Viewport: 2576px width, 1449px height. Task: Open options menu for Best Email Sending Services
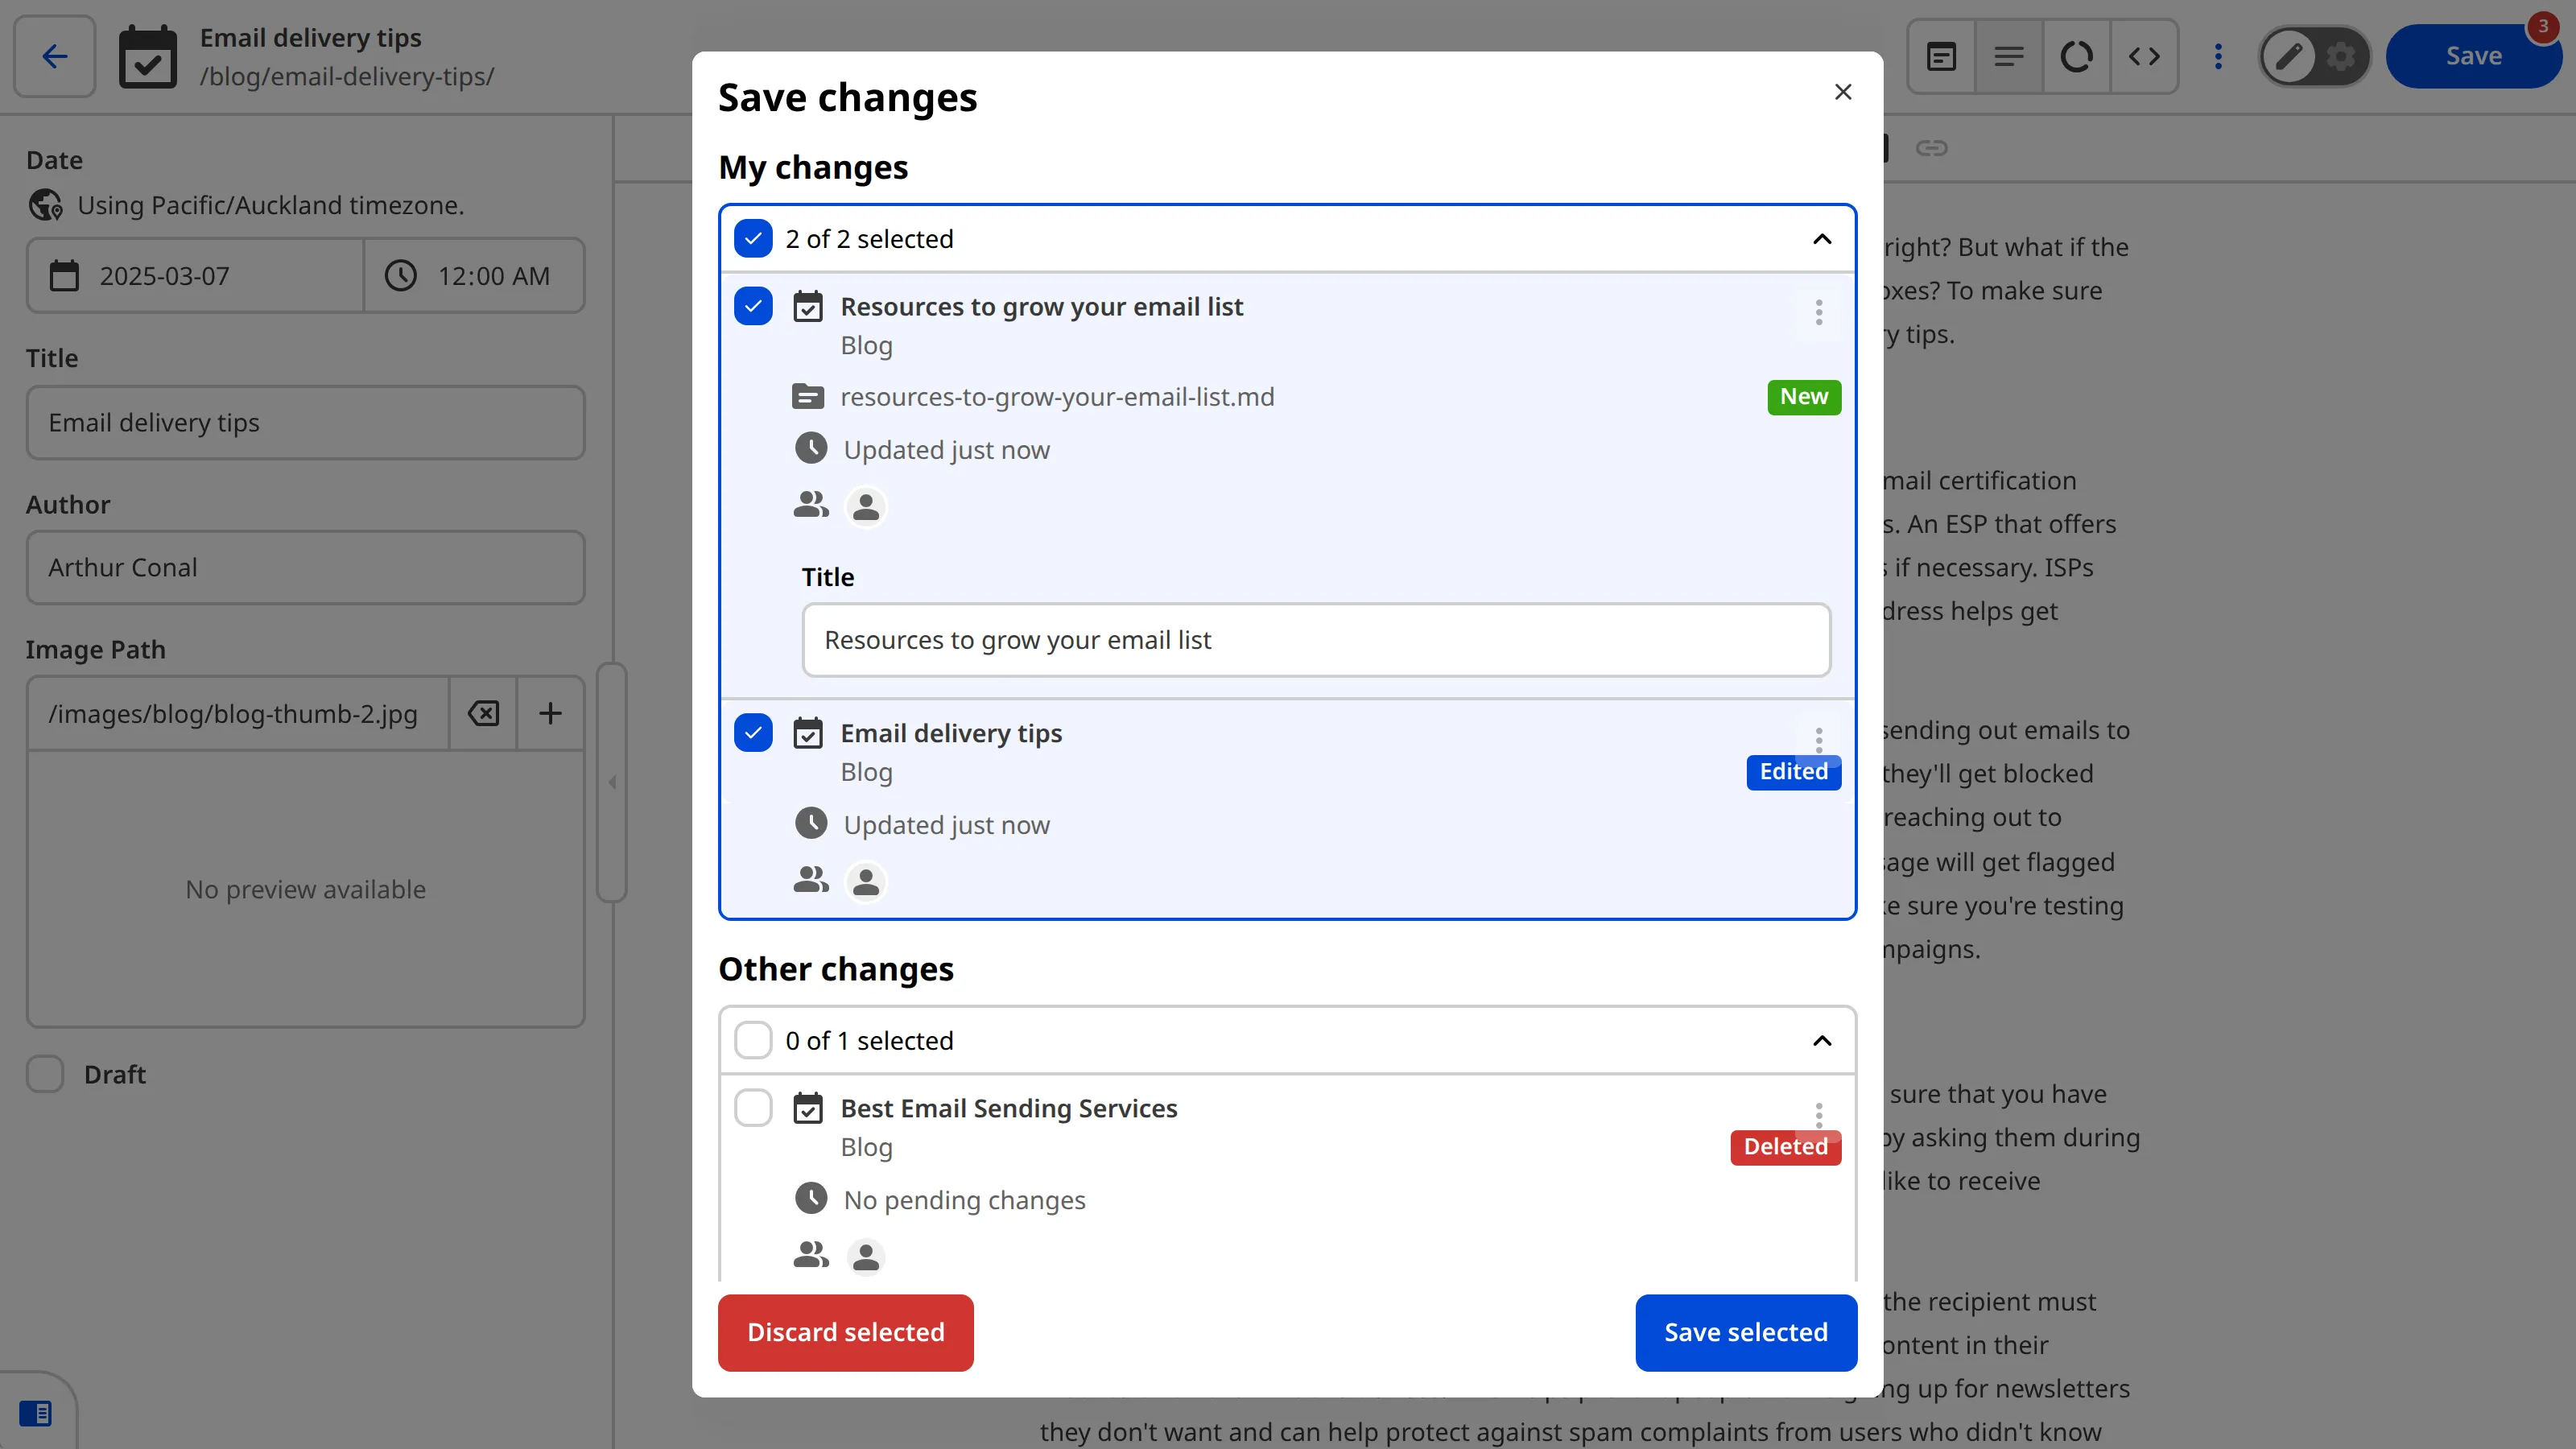click(x=1819, y=1114)
